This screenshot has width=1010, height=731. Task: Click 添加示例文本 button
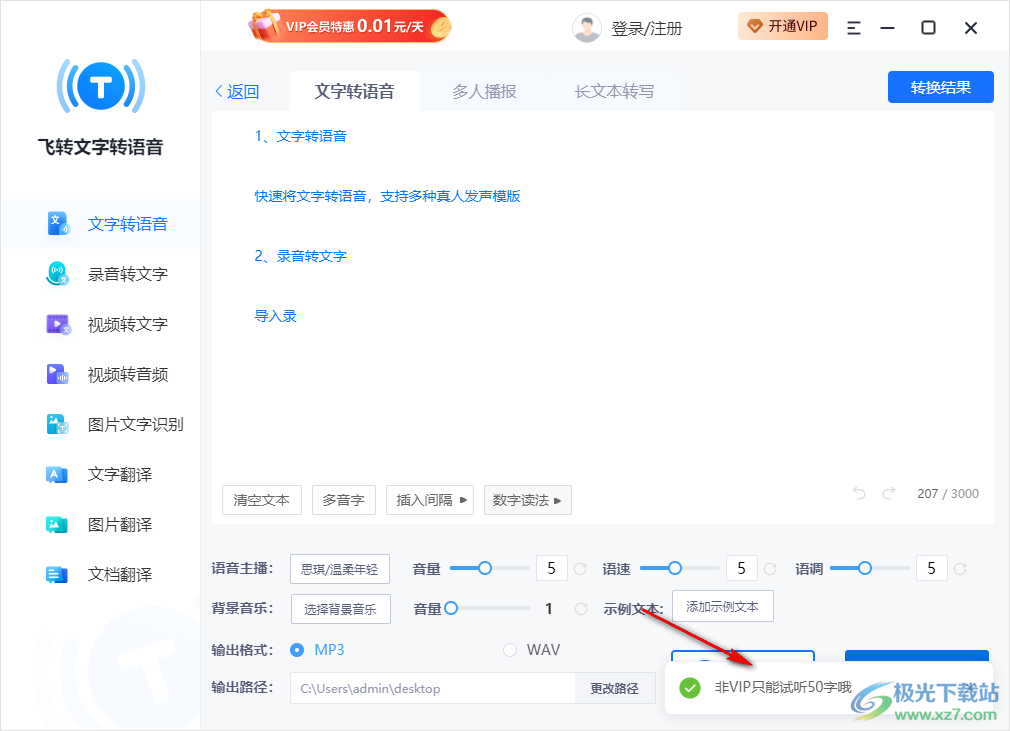coord(722,607)
